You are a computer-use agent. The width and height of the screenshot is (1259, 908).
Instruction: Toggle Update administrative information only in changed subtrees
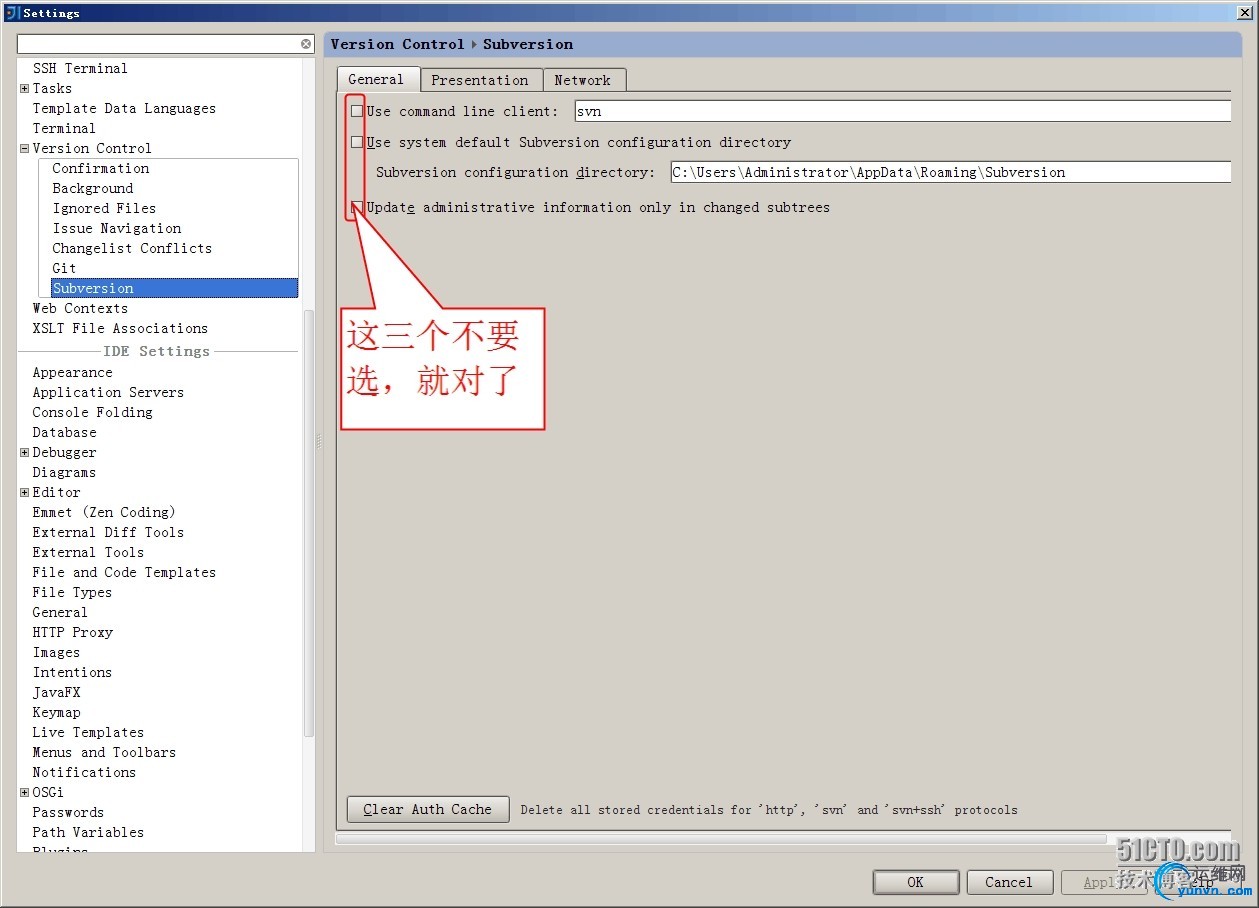click(357, 207)
